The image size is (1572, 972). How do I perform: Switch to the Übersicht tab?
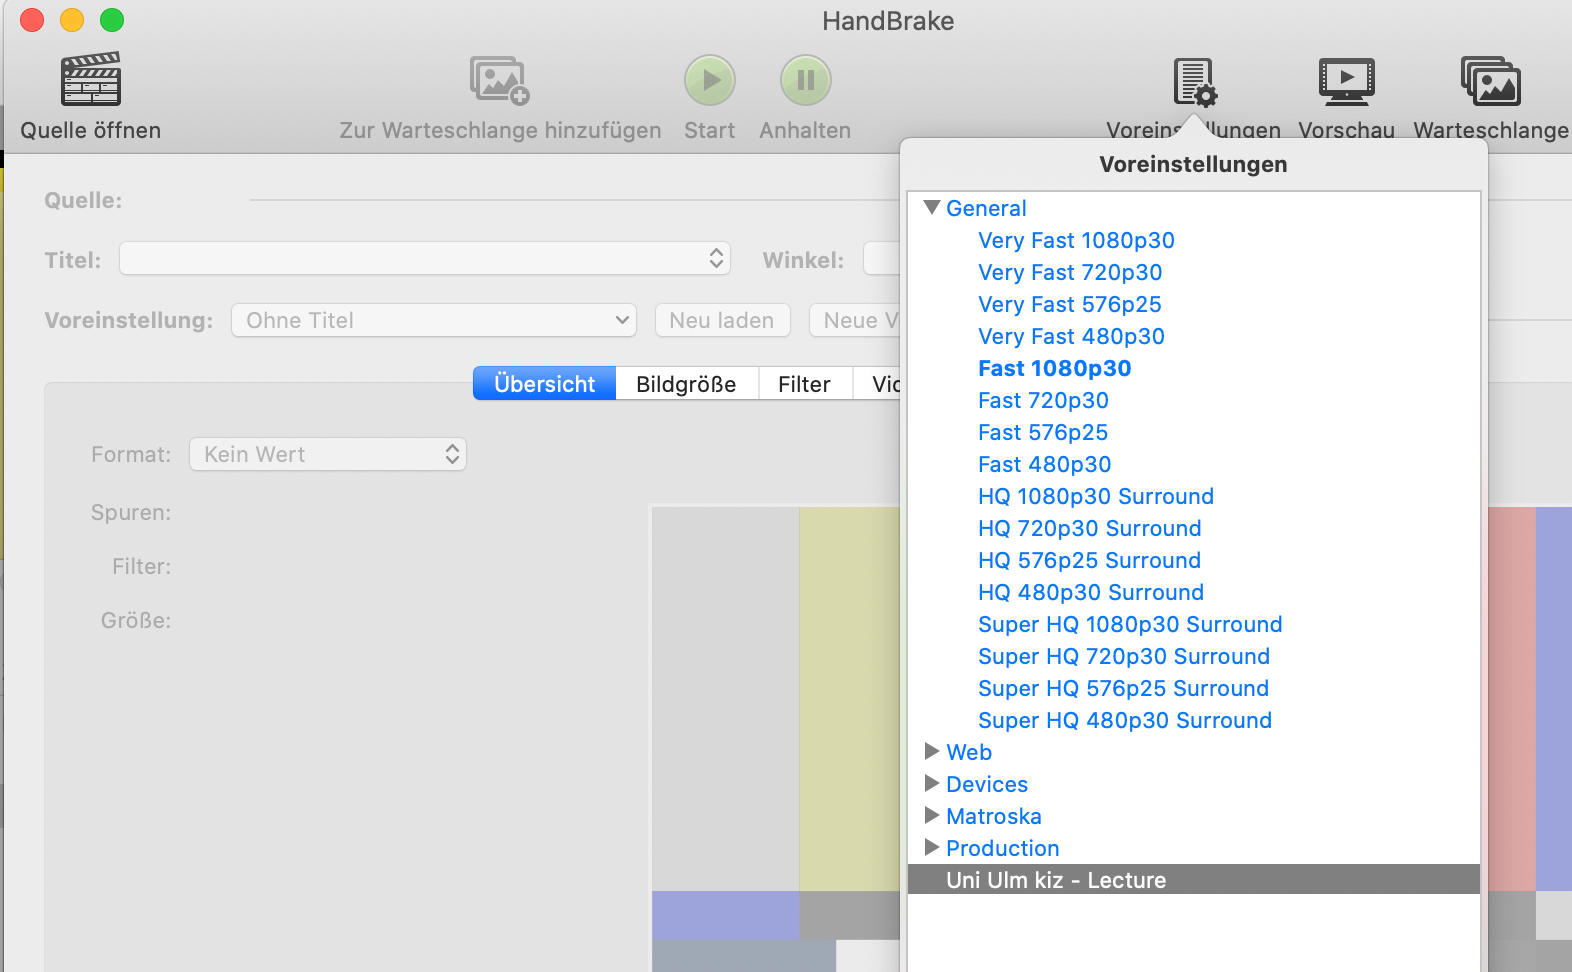(x=544, y=384)
